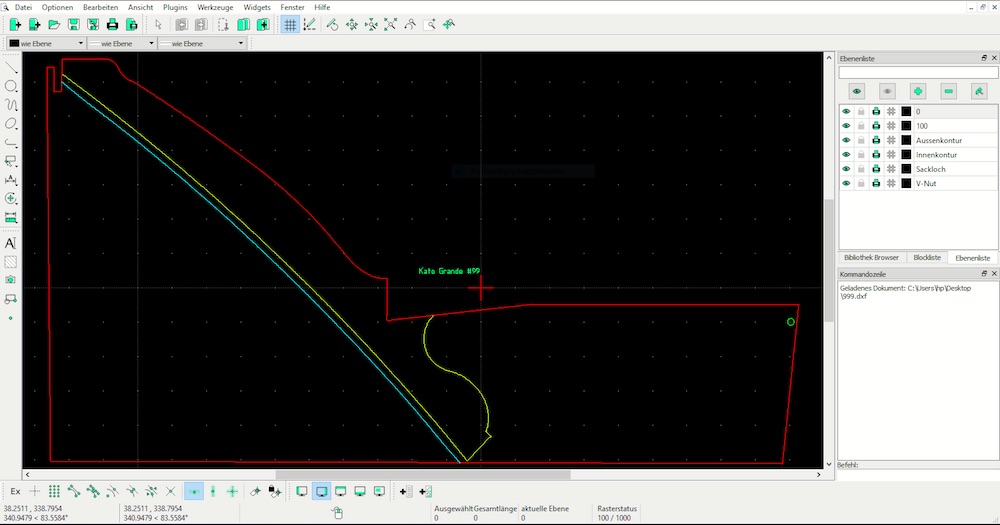Click the Print icon in toolbar
Viewport: 1000px width, 525px height.
coord(112,24)
